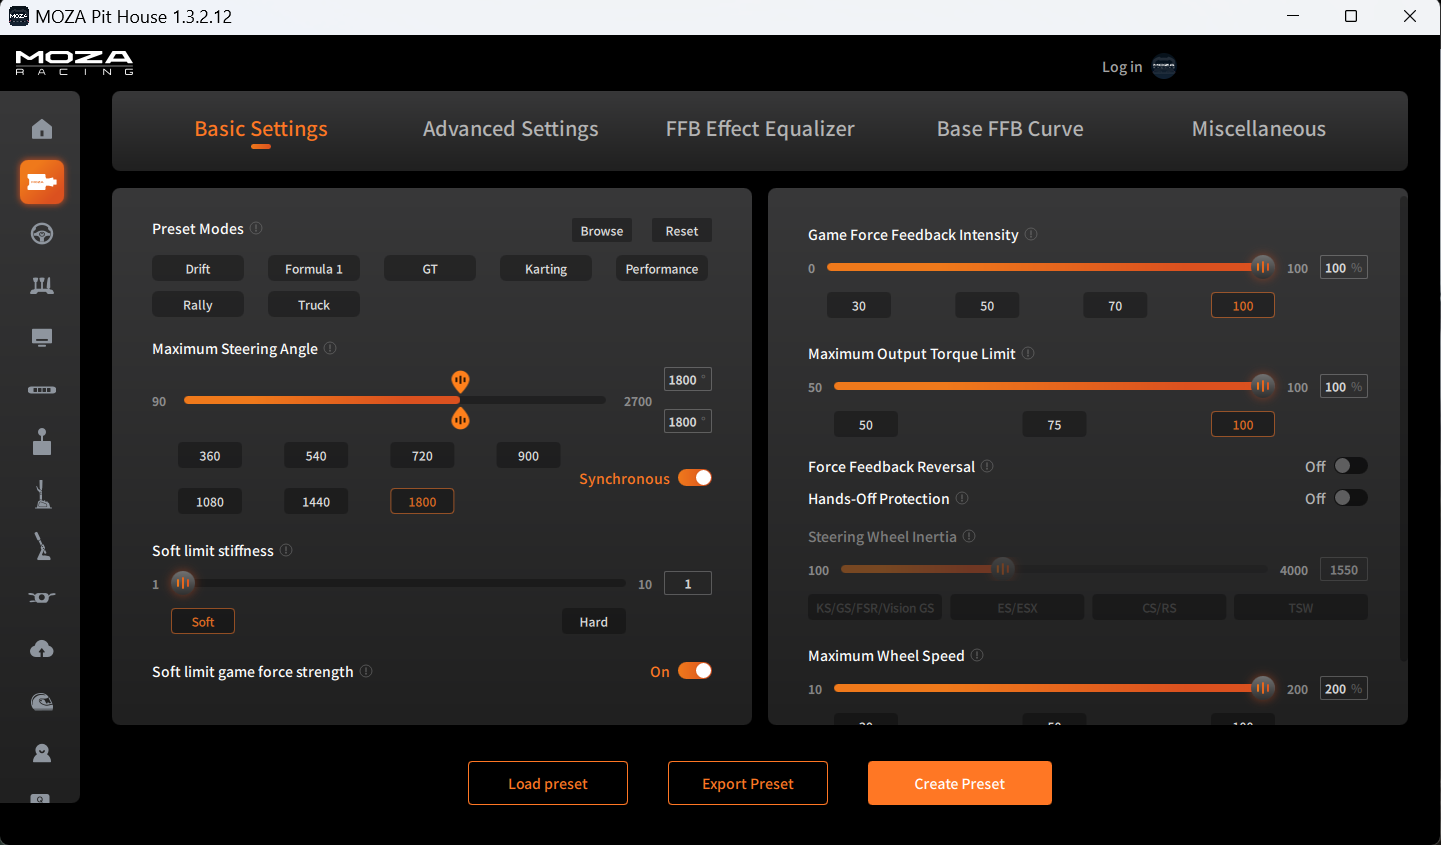
Task: Open the sequential shifter sidebar icon
Action: pos(42,494)
